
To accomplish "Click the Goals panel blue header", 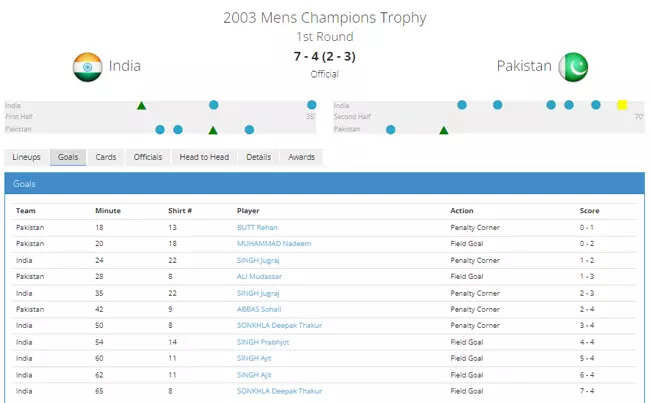I will coord(325,185).
